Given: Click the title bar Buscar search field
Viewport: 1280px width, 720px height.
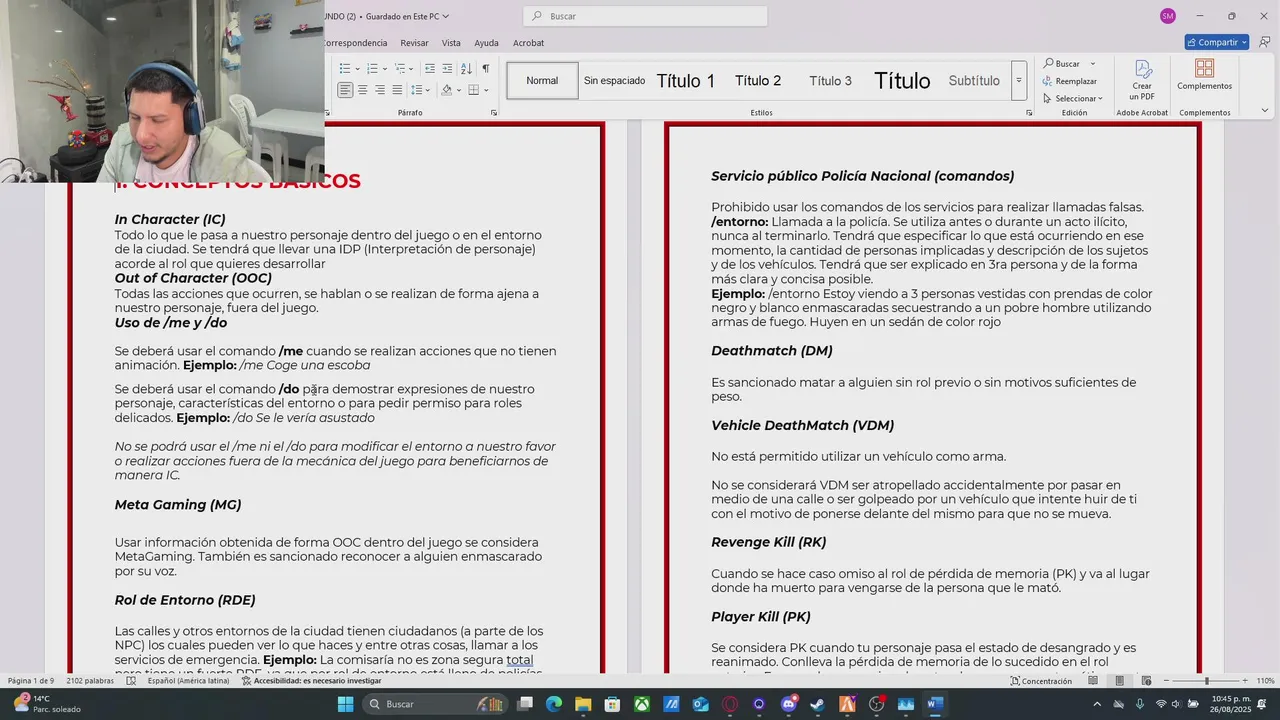Looking at the screenshot, I should pos(645,16).
